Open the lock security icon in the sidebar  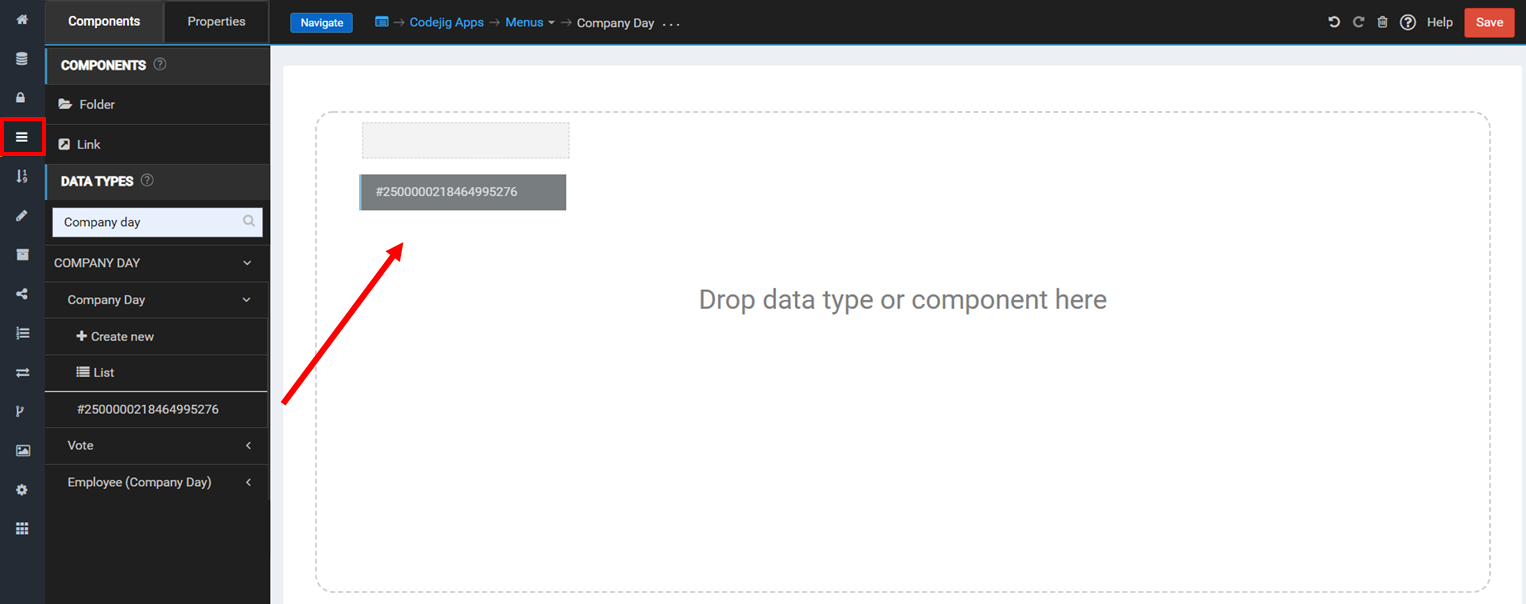[x=22, y=98]
